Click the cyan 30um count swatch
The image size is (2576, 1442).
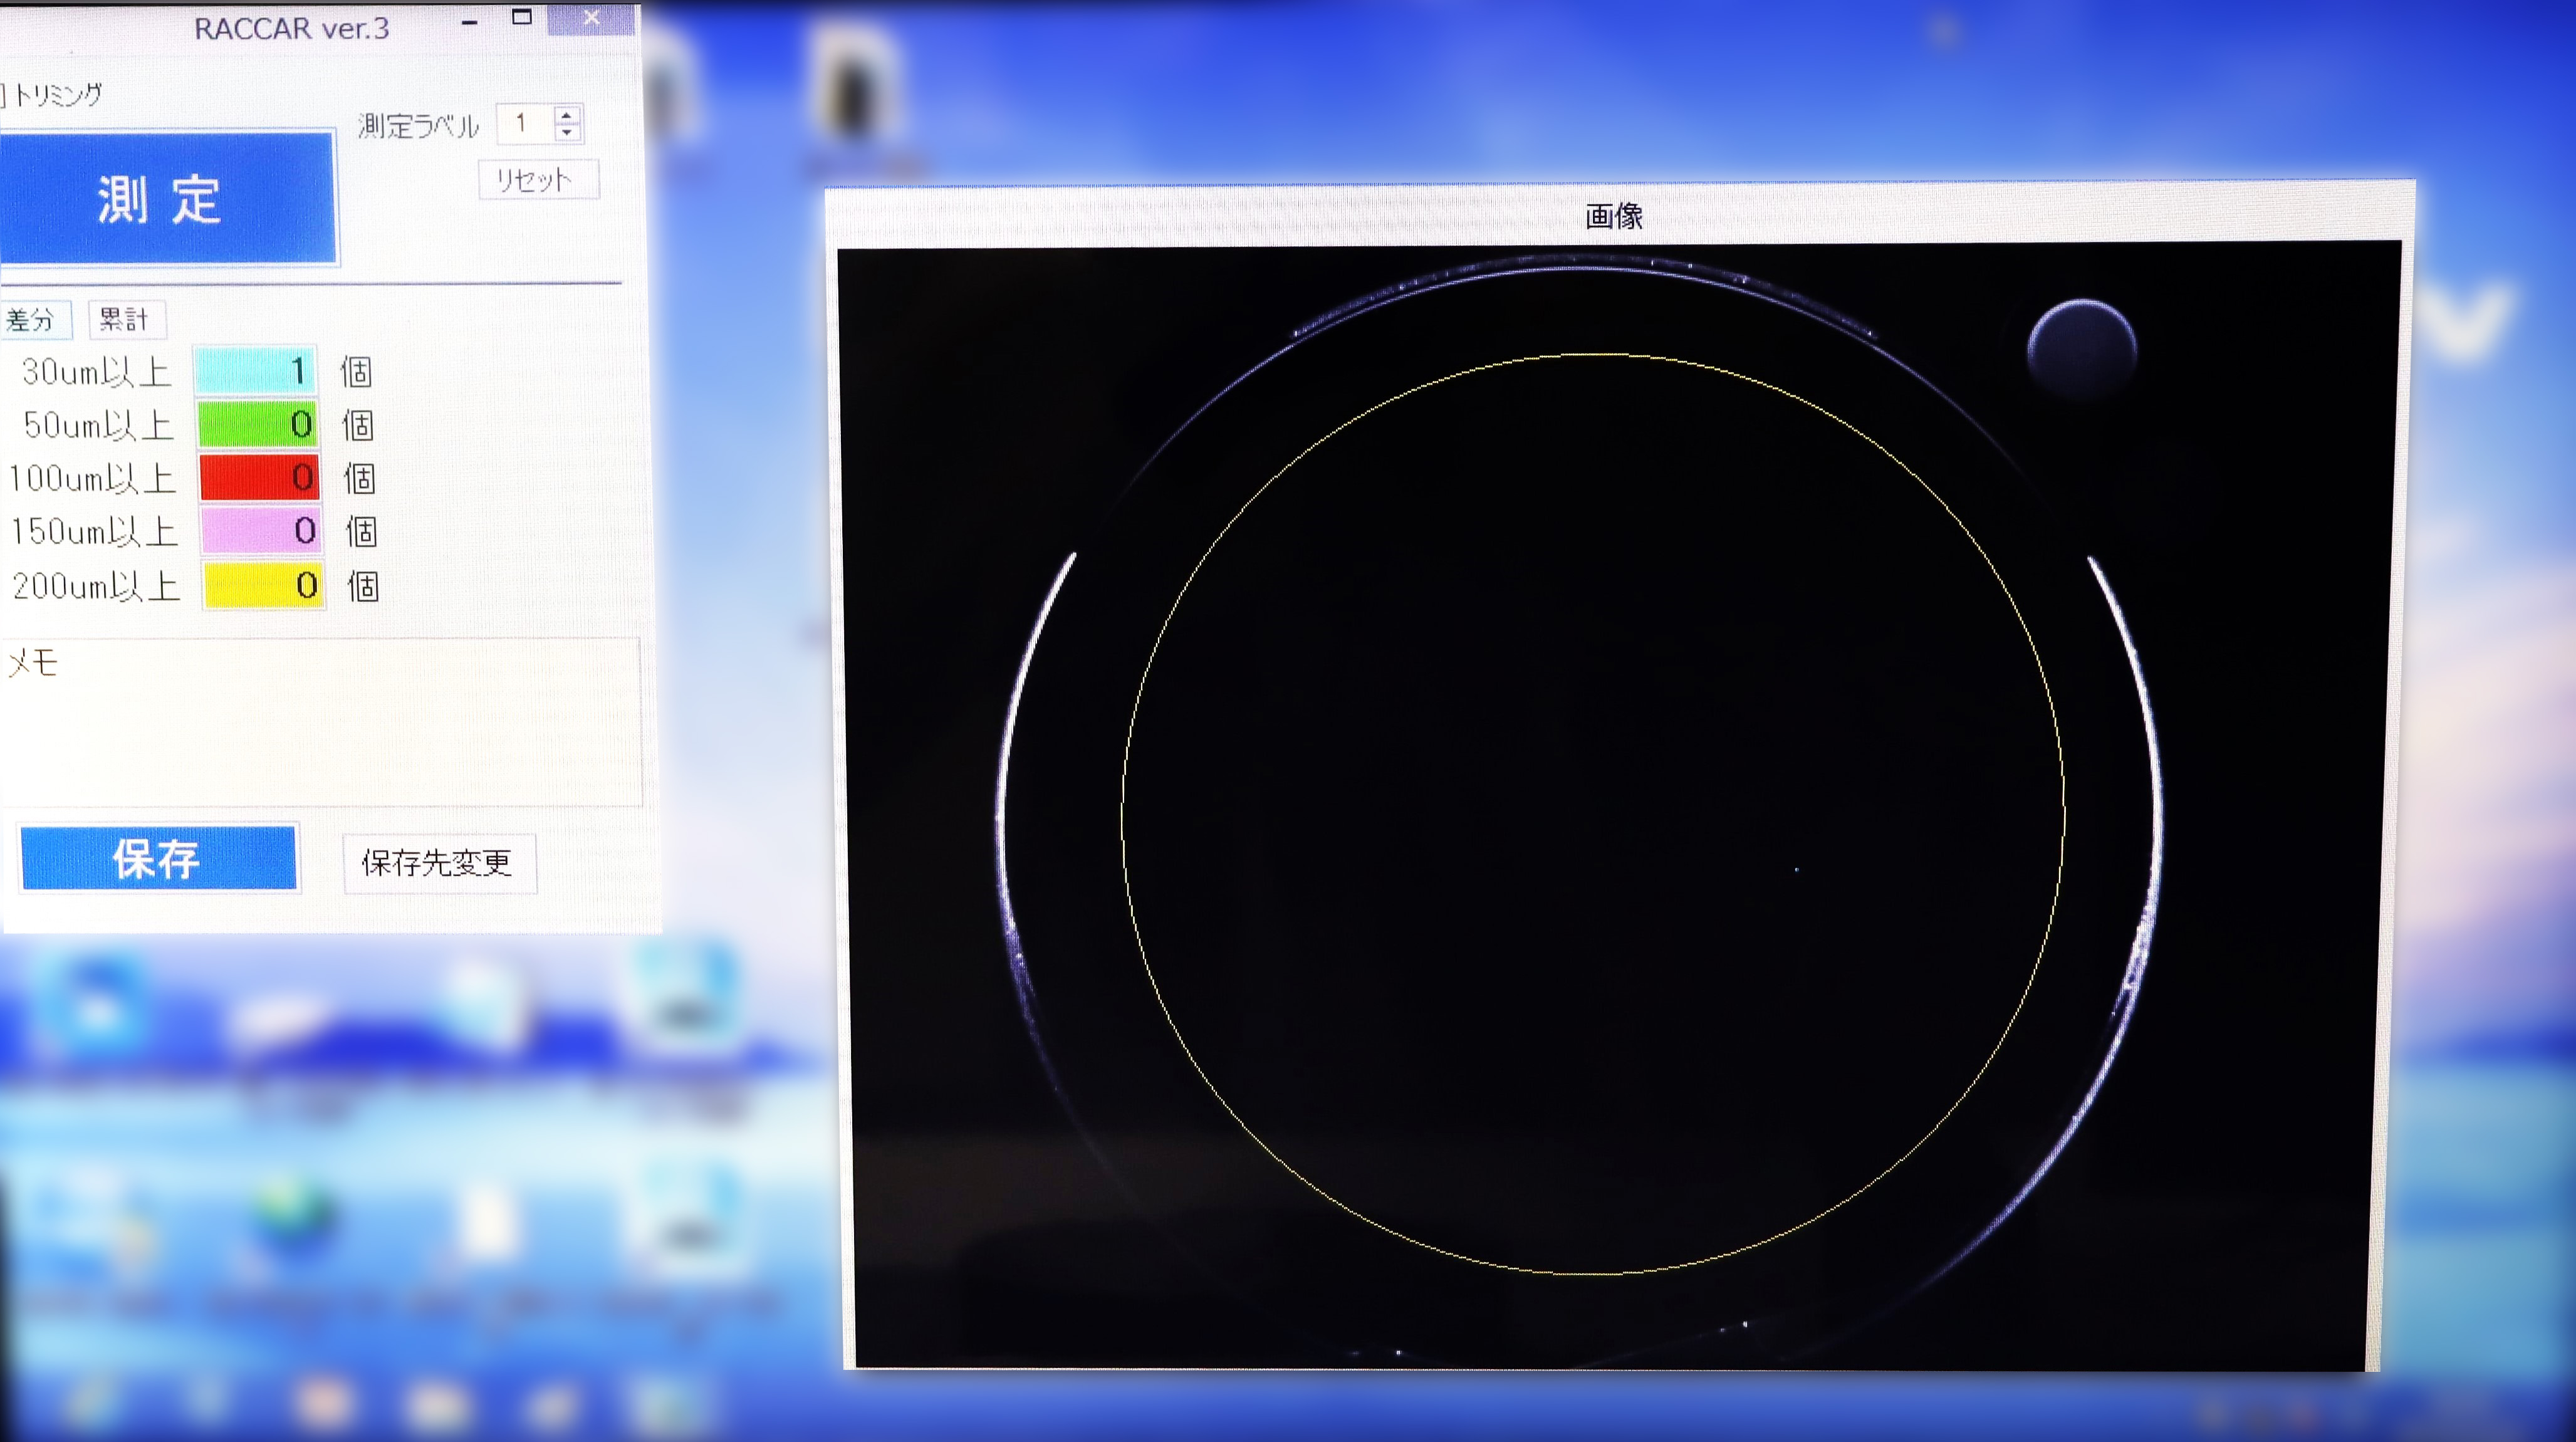[x=255, y=371]
